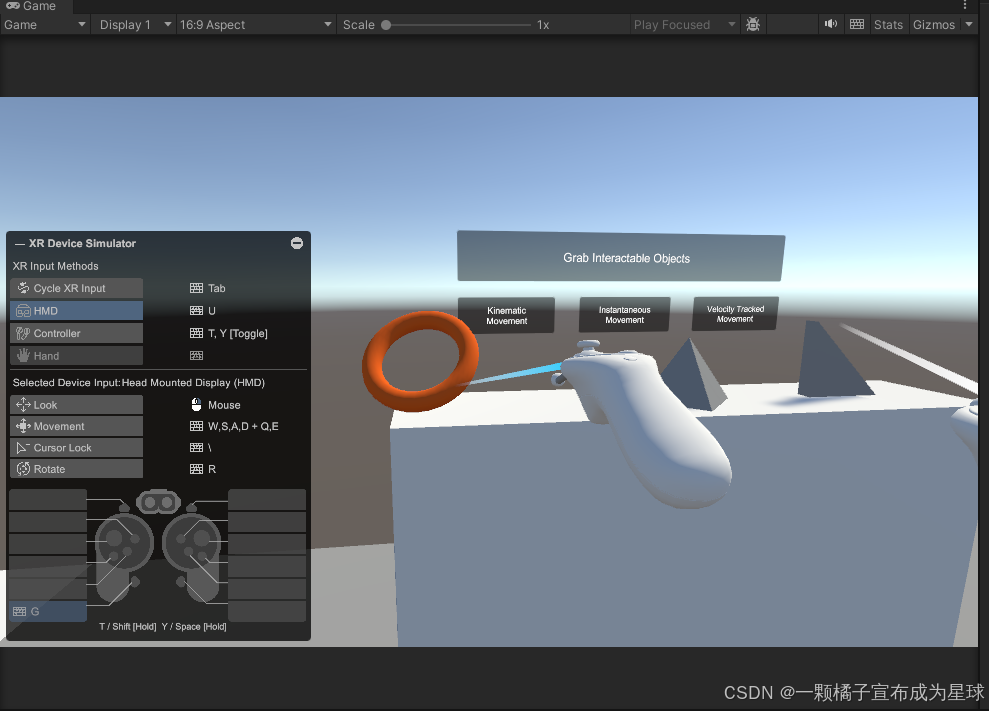This screenshot has height=711, width=989.
Task: Toggle the Stats overlay
Action: coord(888,24)
